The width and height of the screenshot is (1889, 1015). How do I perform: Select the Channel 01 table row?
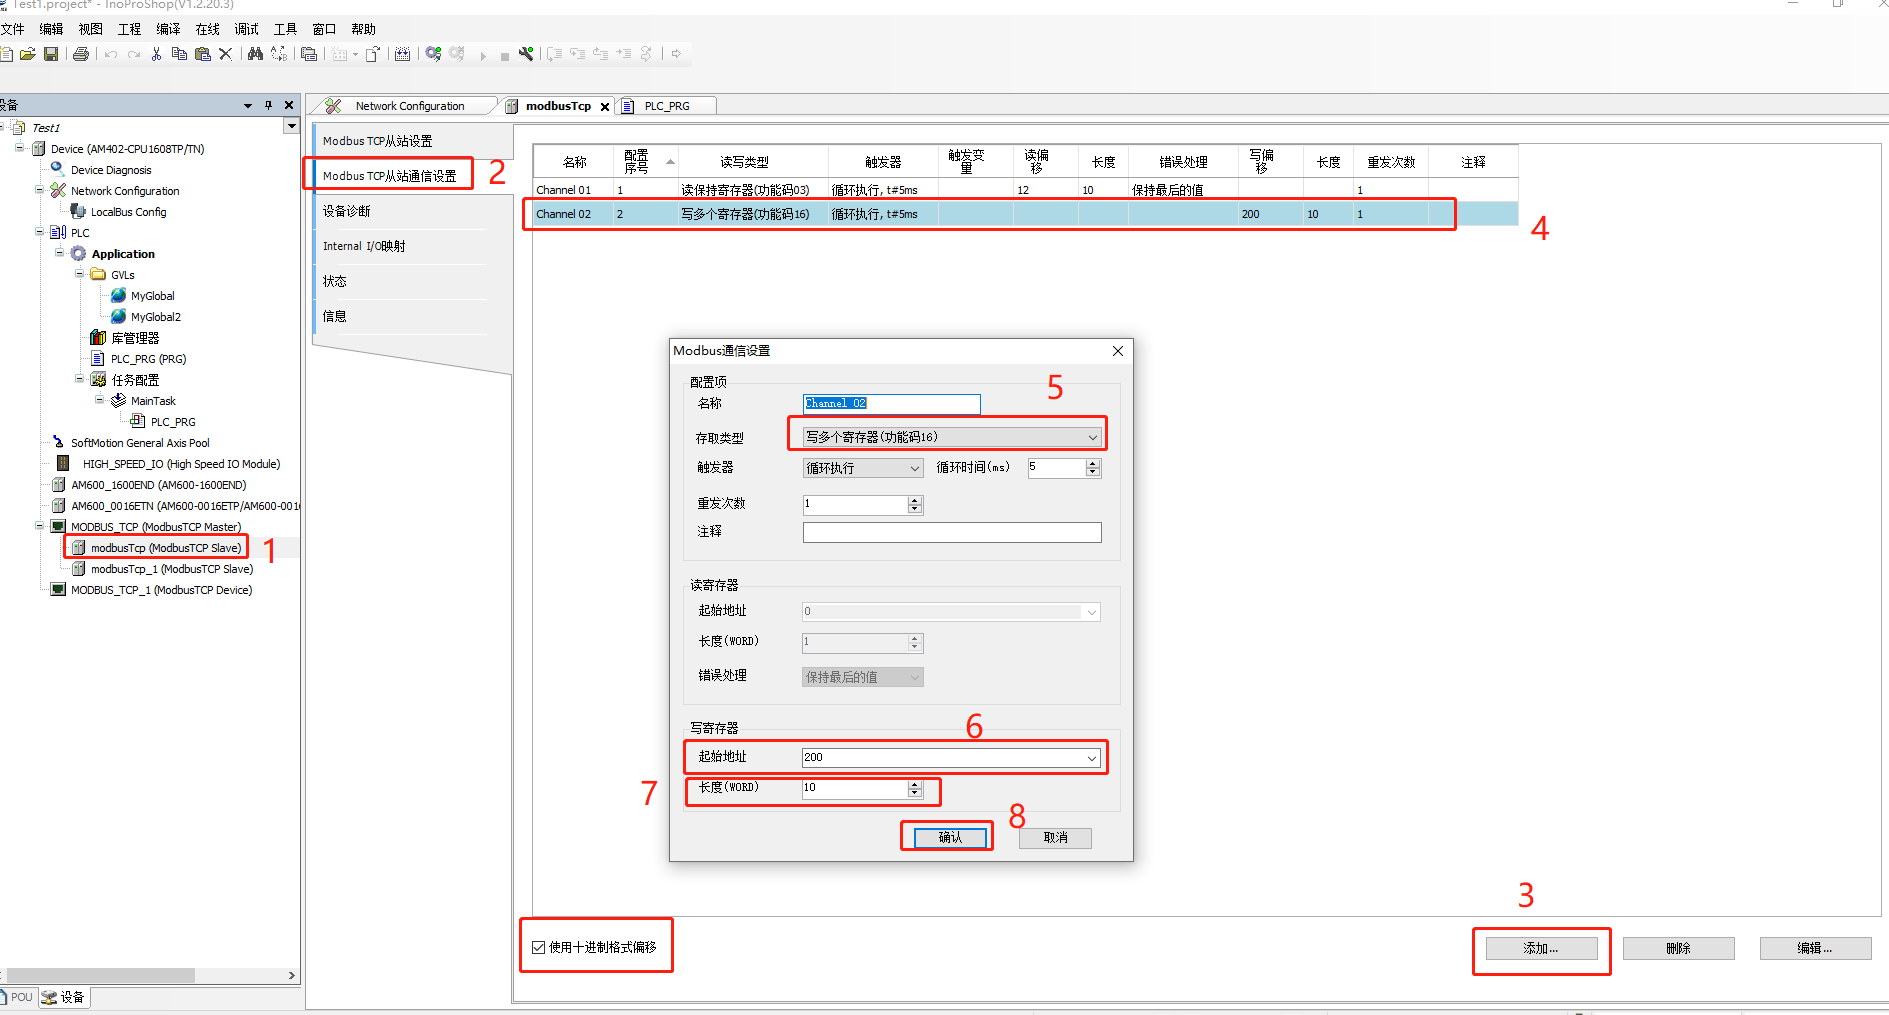[1025, 190]
